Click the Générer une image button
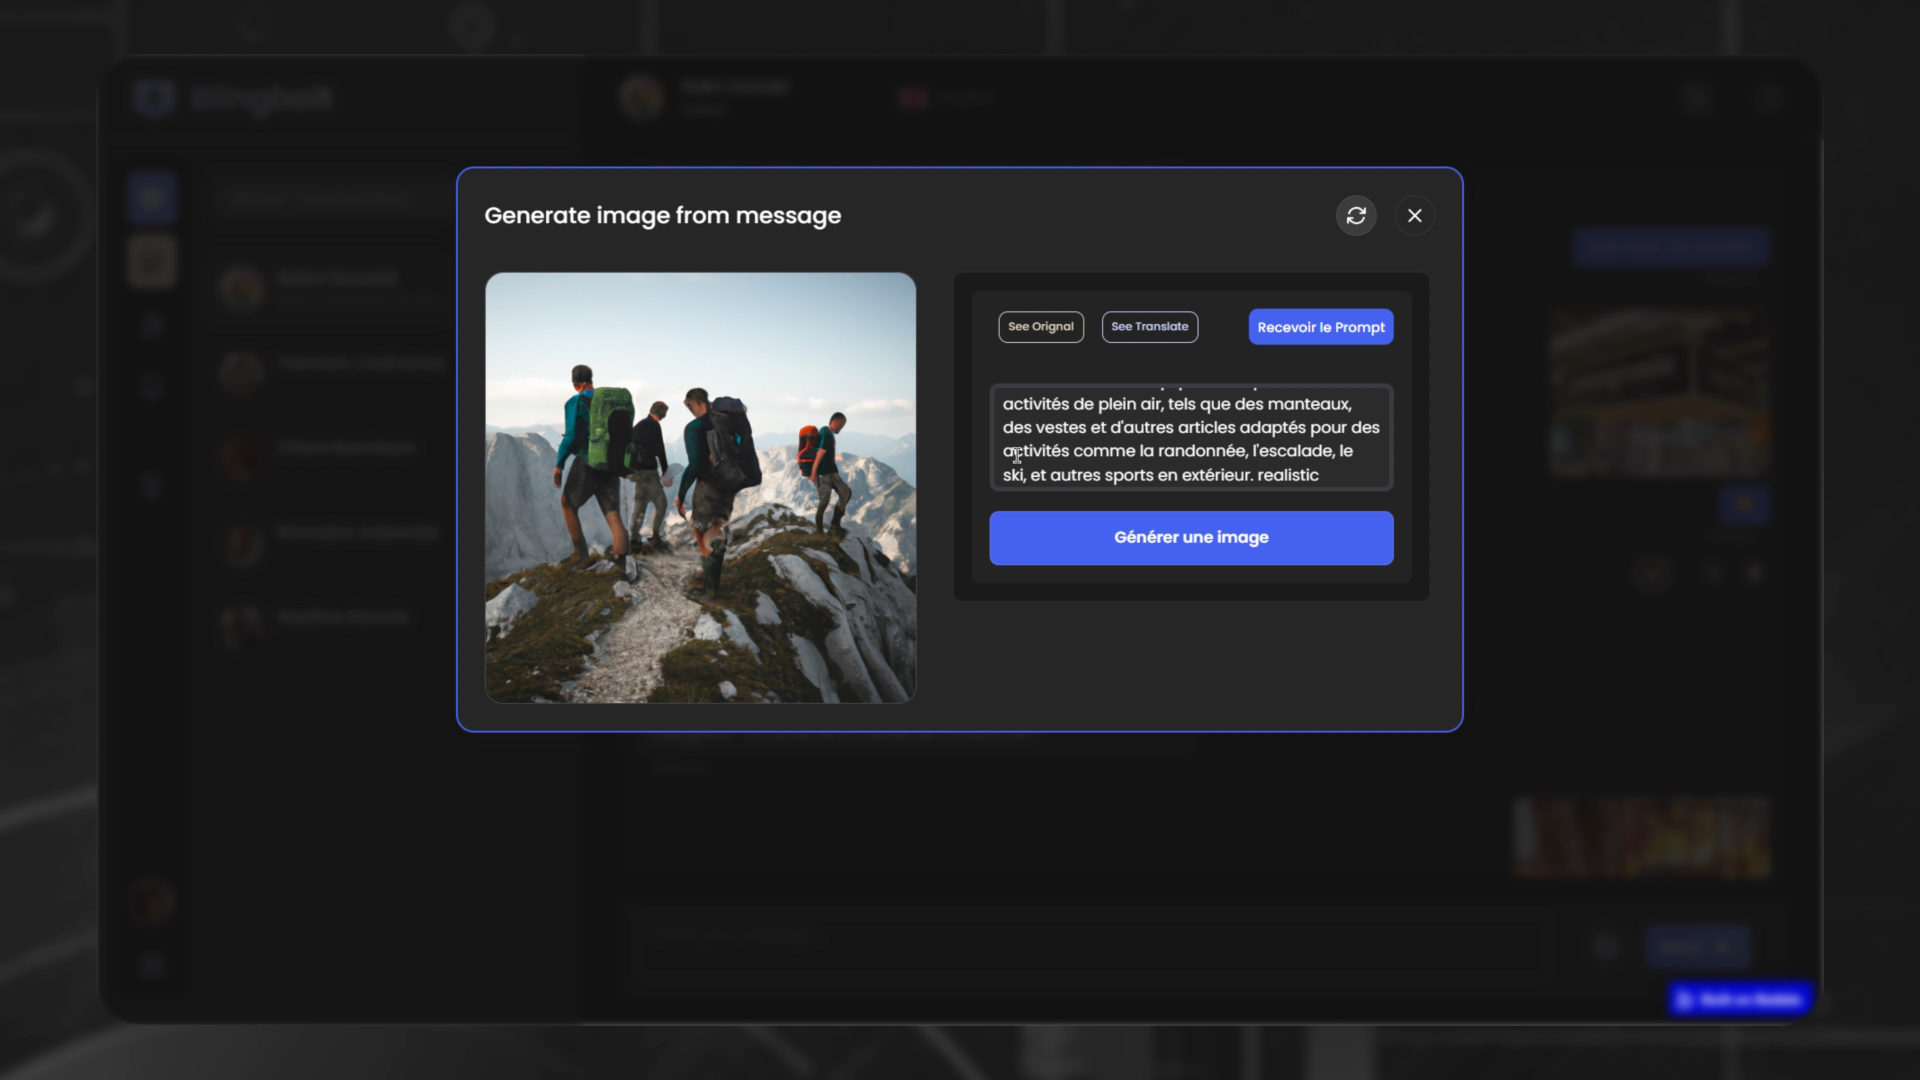Screen dimensions: 1920x1080 pos(1190,538)
